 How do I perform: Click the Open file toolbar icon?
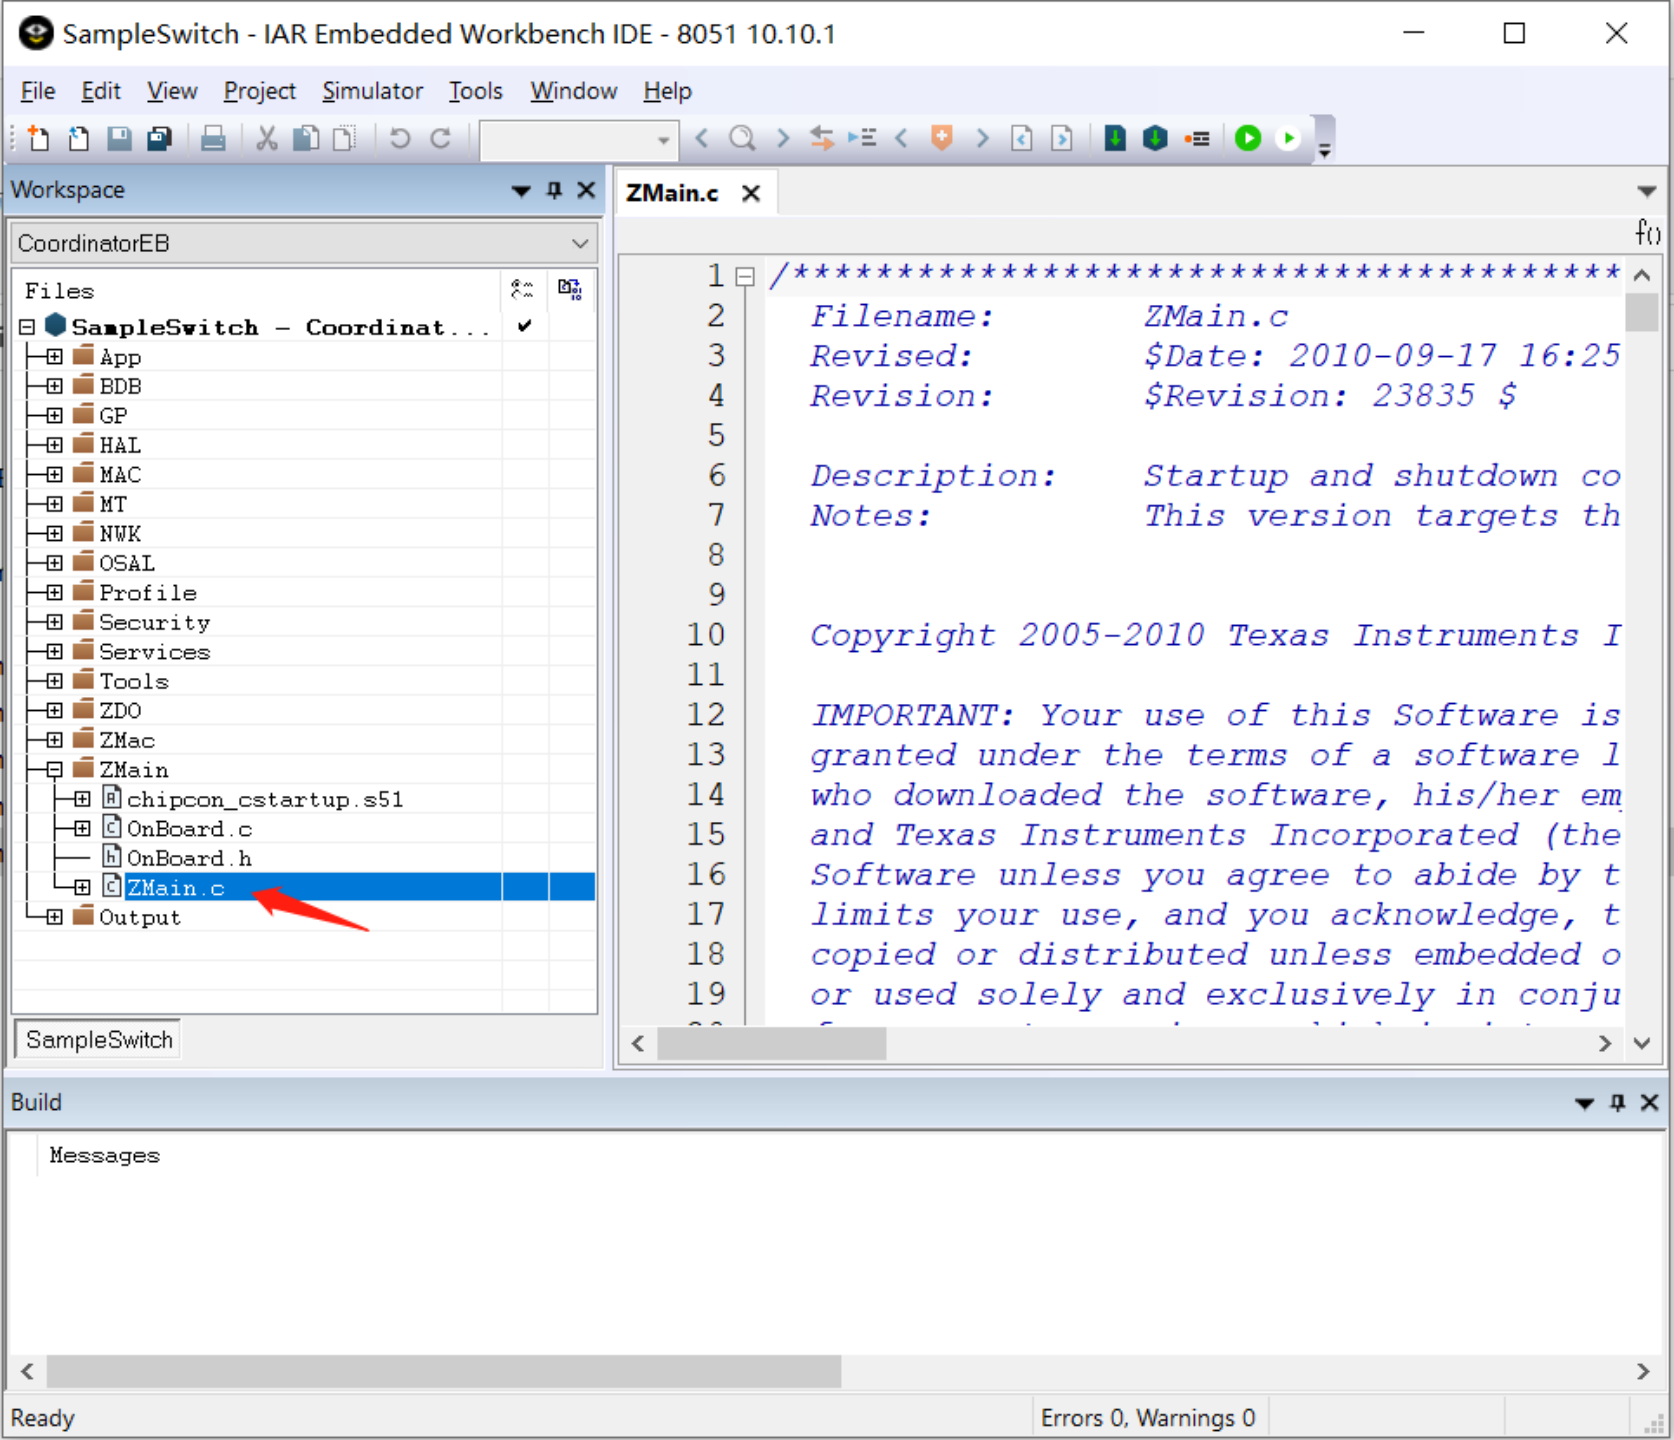pos(79,138)
